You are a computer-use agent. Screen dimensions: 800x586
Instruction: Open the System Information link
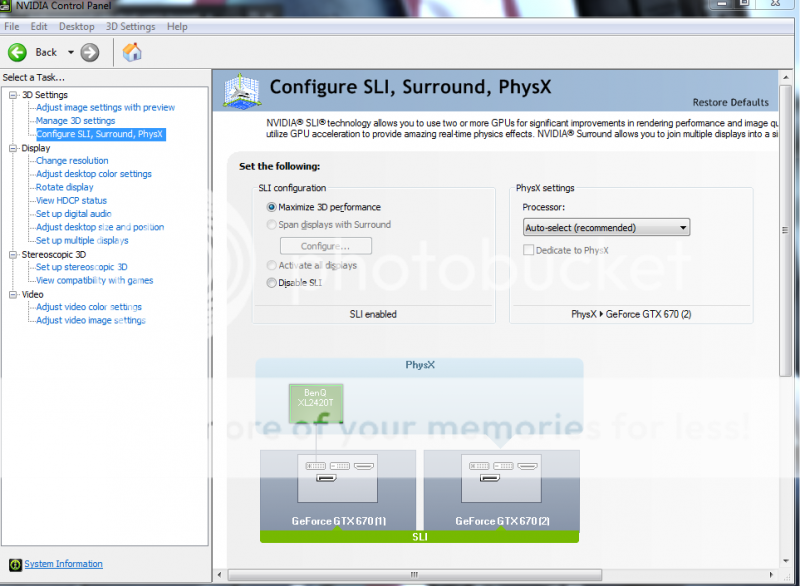(x=63, y=564)
